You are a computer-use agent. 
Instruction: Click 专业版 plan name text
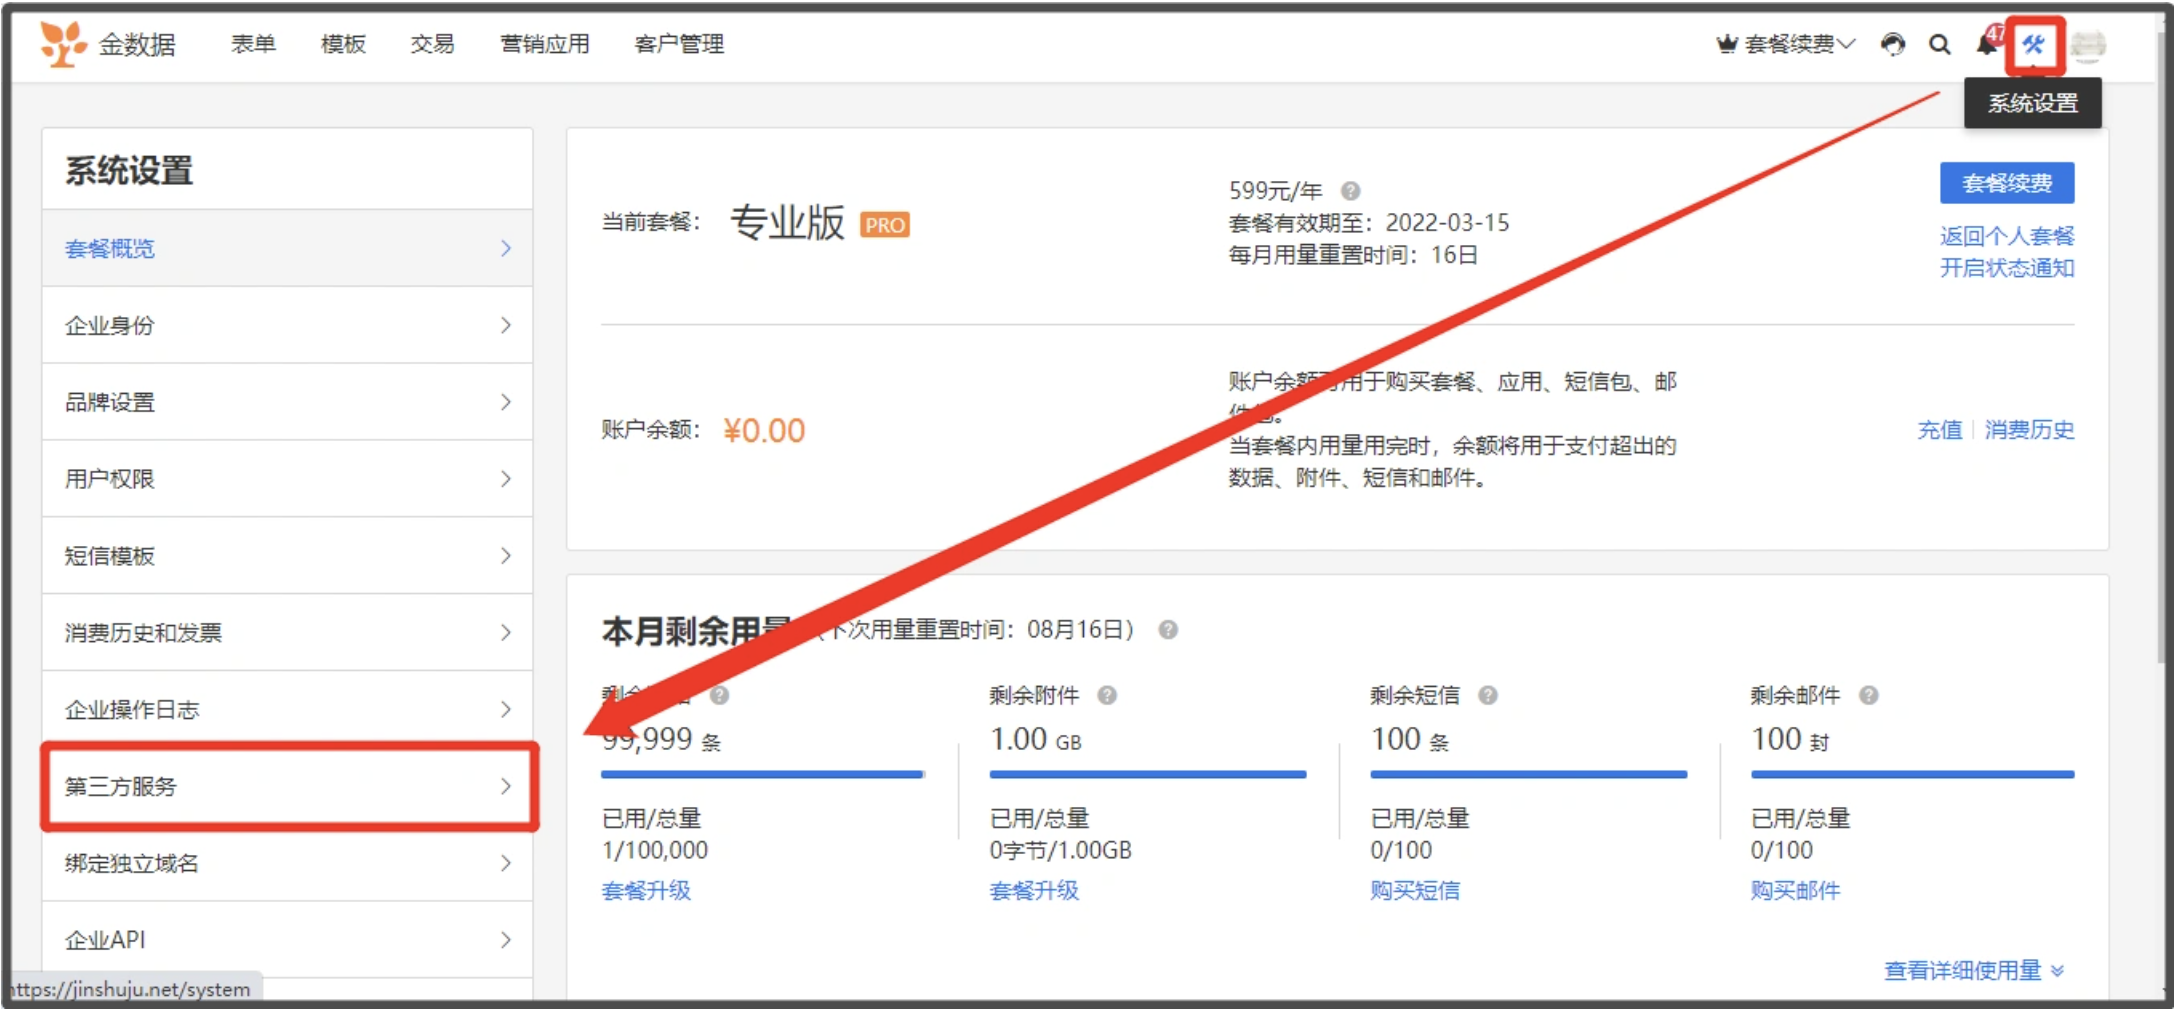pos(788,223)
